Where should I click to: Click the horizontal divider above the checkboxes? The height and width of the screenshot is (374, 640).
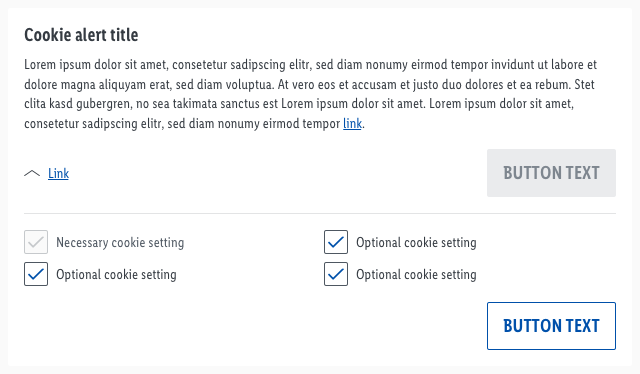coord(320,213)
